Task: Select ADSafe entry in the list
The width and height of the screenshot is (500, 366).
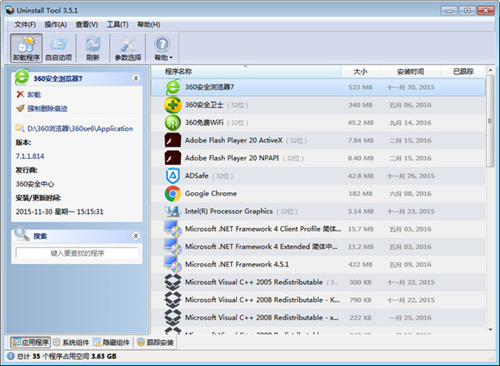Action: click(x=318, y=176)
